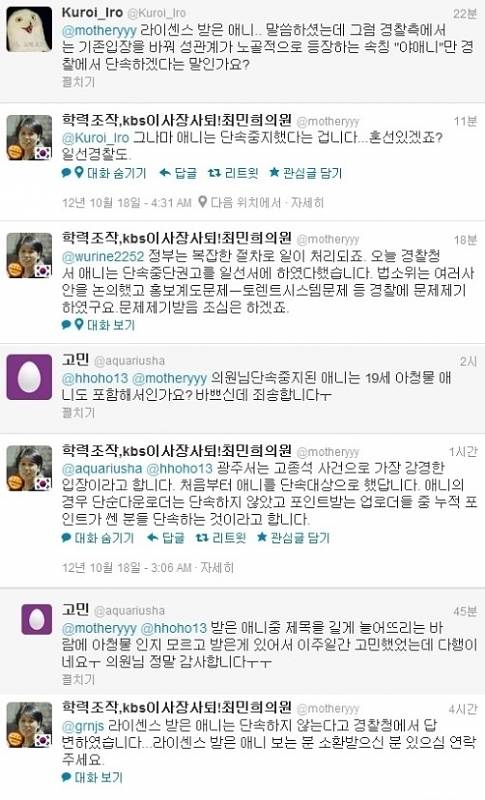Expand the 고민 tweet posted 45분 ago
The image size is (485, 800).
click(x=78, y=679)
